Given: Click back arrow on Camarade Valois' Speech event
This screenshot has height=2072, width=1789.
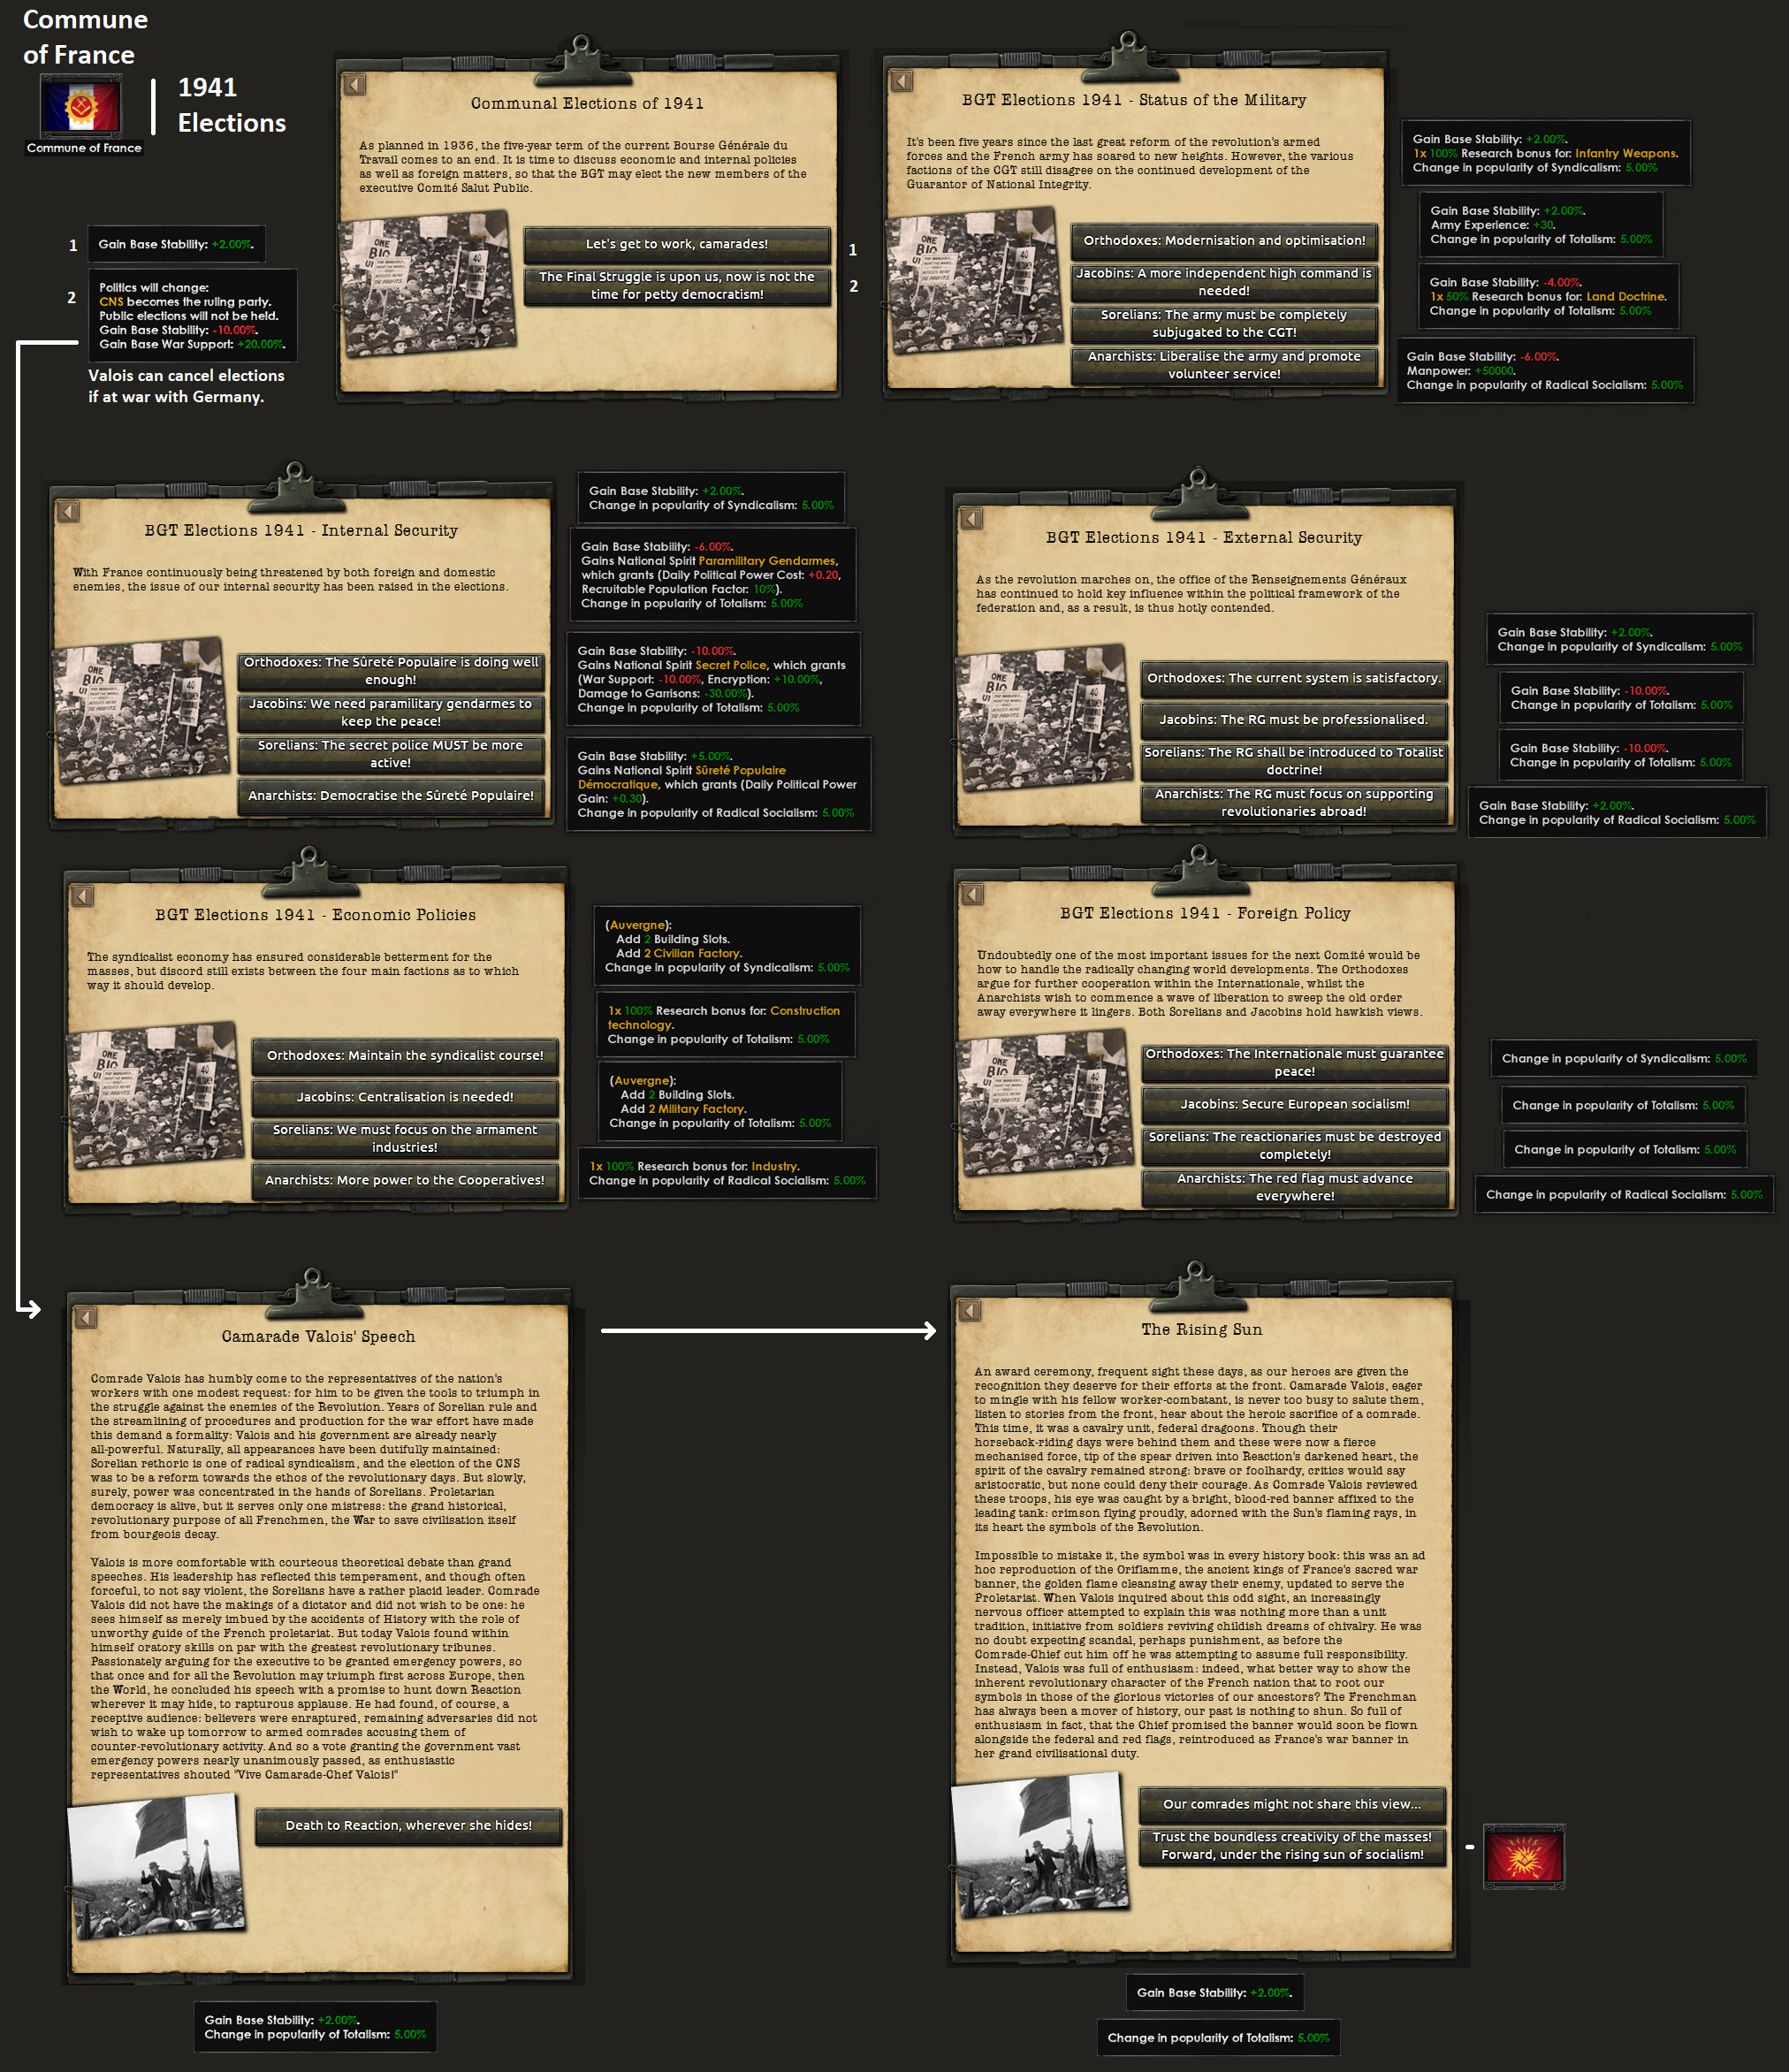Looking at the screenshot, I should (86, 1317).
